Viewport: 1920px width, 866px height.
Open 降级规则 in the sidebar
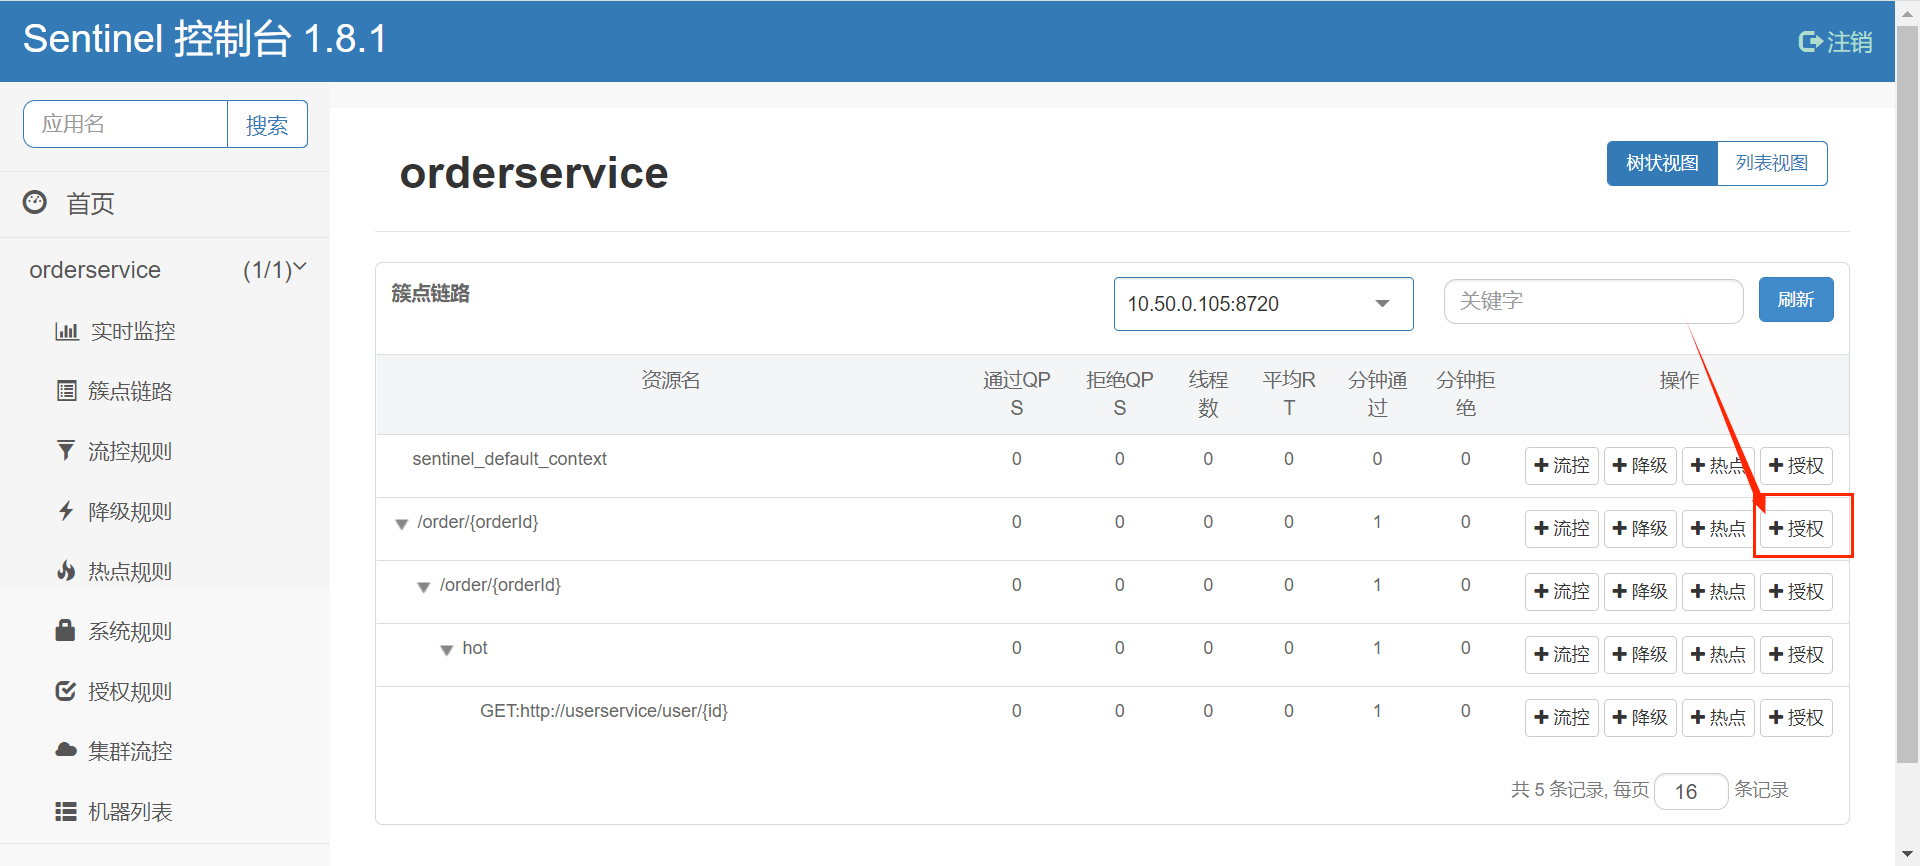coord(130,511)
